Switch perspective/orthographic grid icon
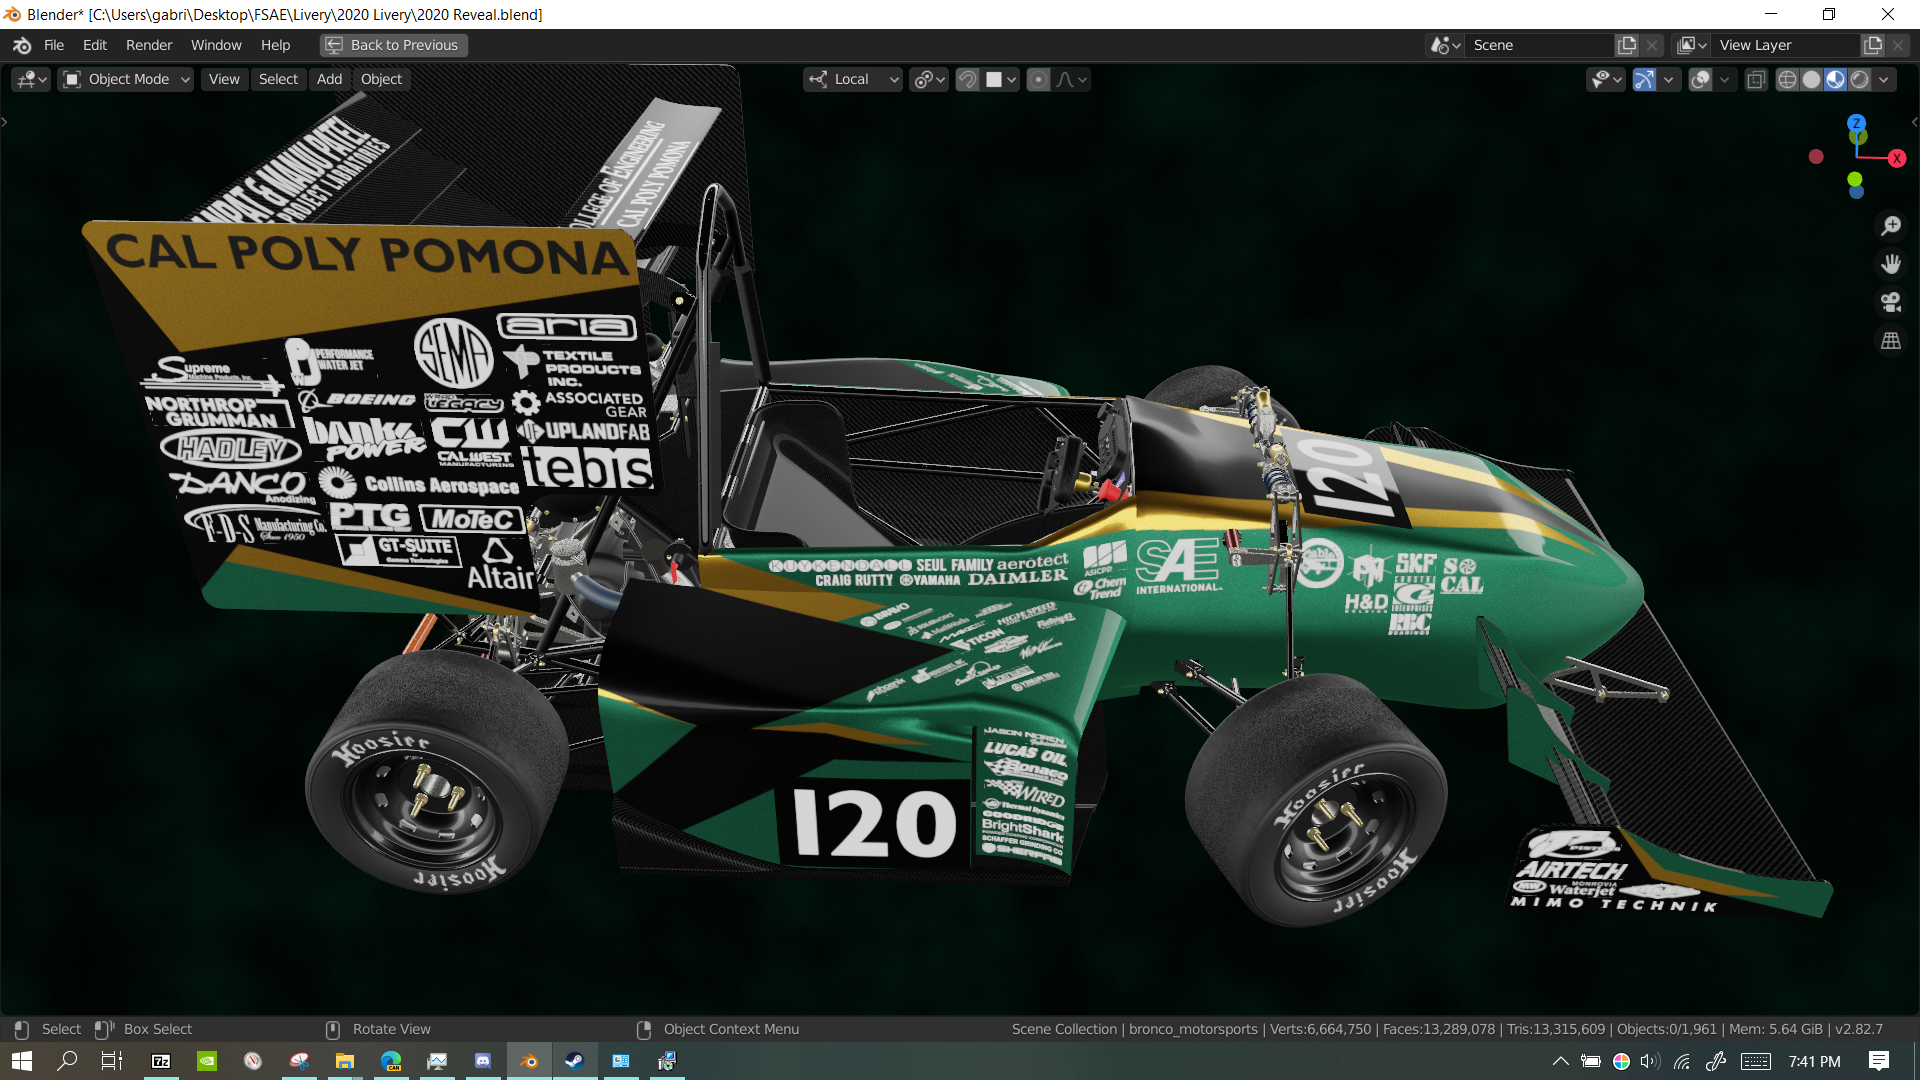The width and height of the screenshot is (1920, 1080). click(x=1891, y=341)
